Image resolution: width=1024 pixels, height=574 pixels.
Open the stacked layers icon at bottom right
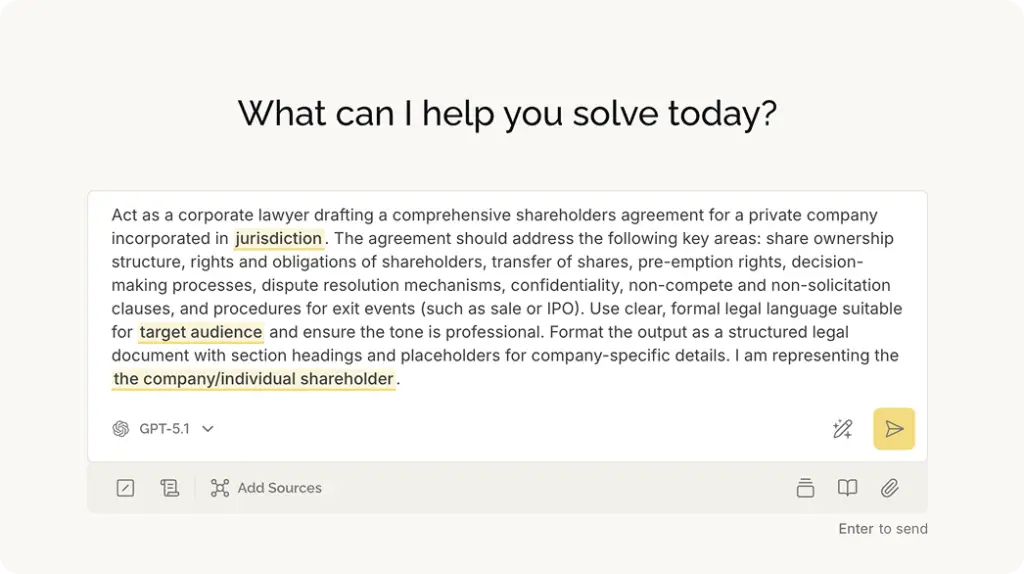point(805,488)
